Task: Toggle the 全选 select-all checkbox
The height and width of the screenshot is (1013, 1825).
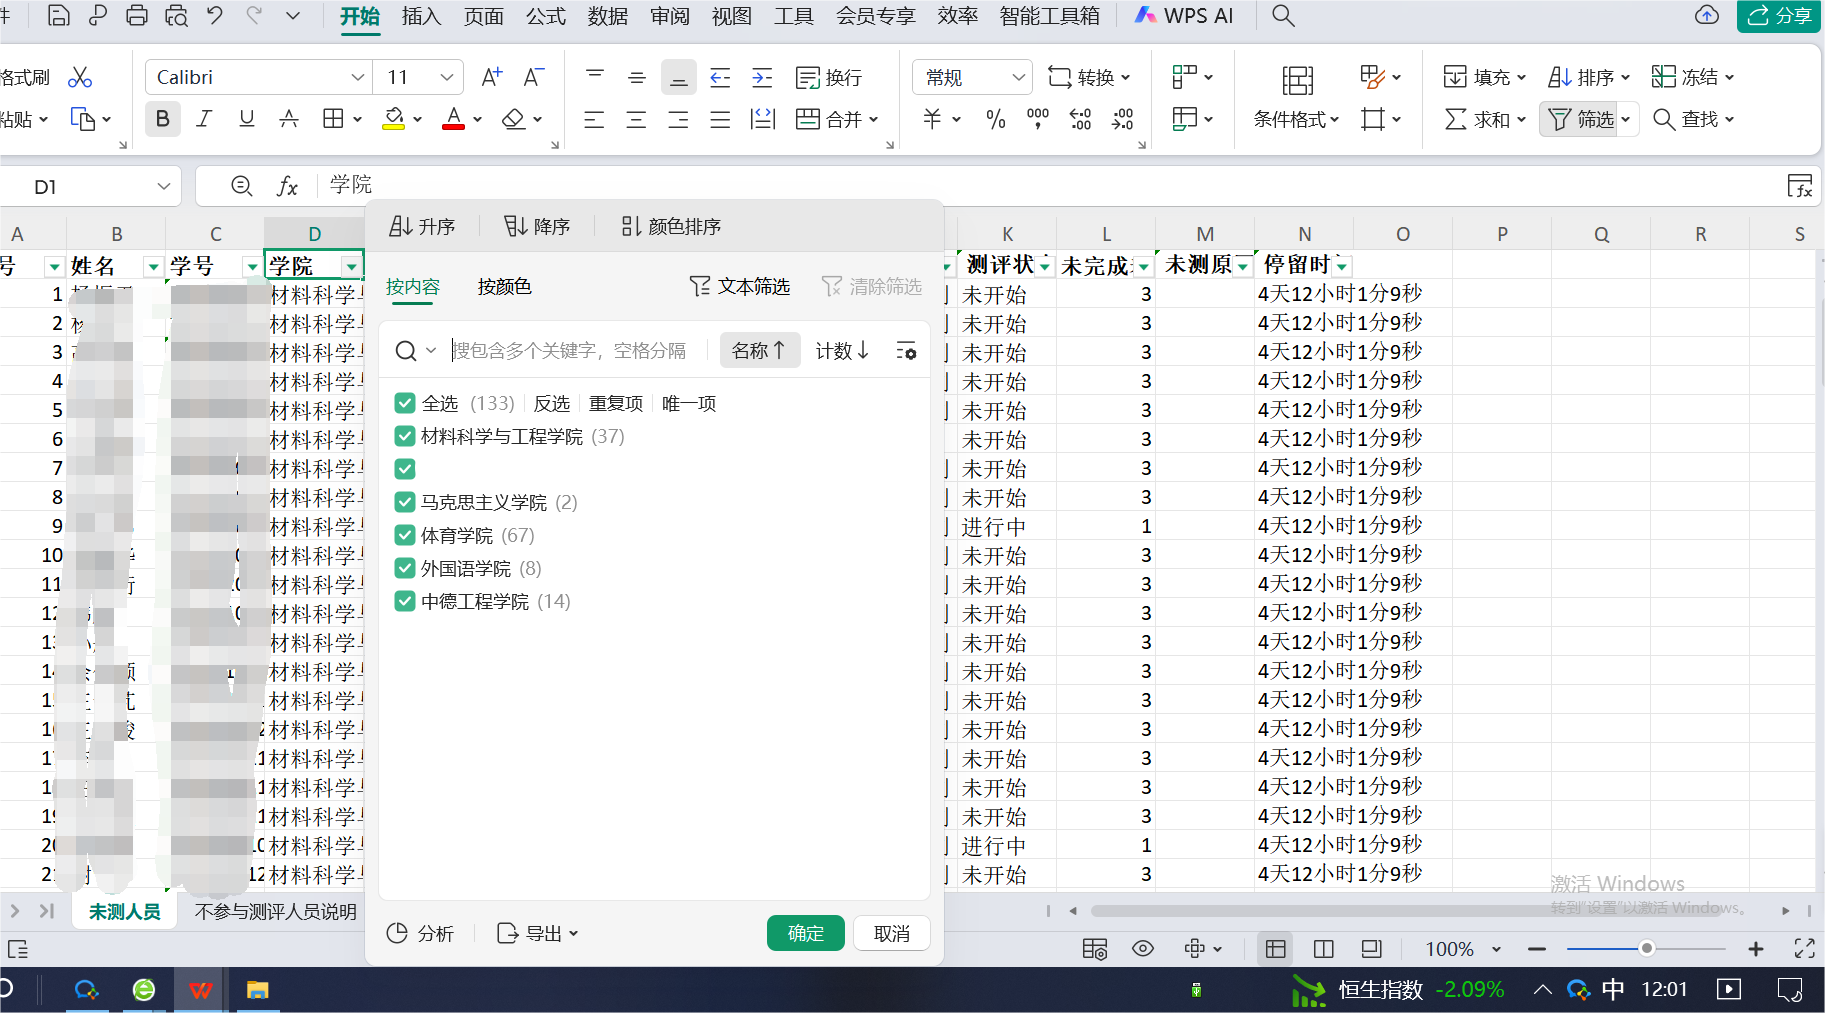Action: [405, 403]
